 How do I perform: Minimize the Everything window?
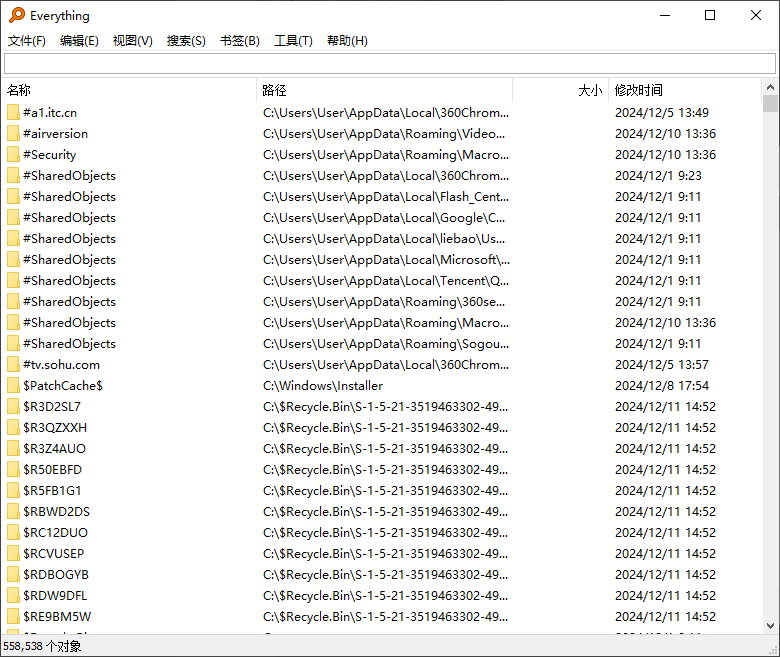(665, 15)
